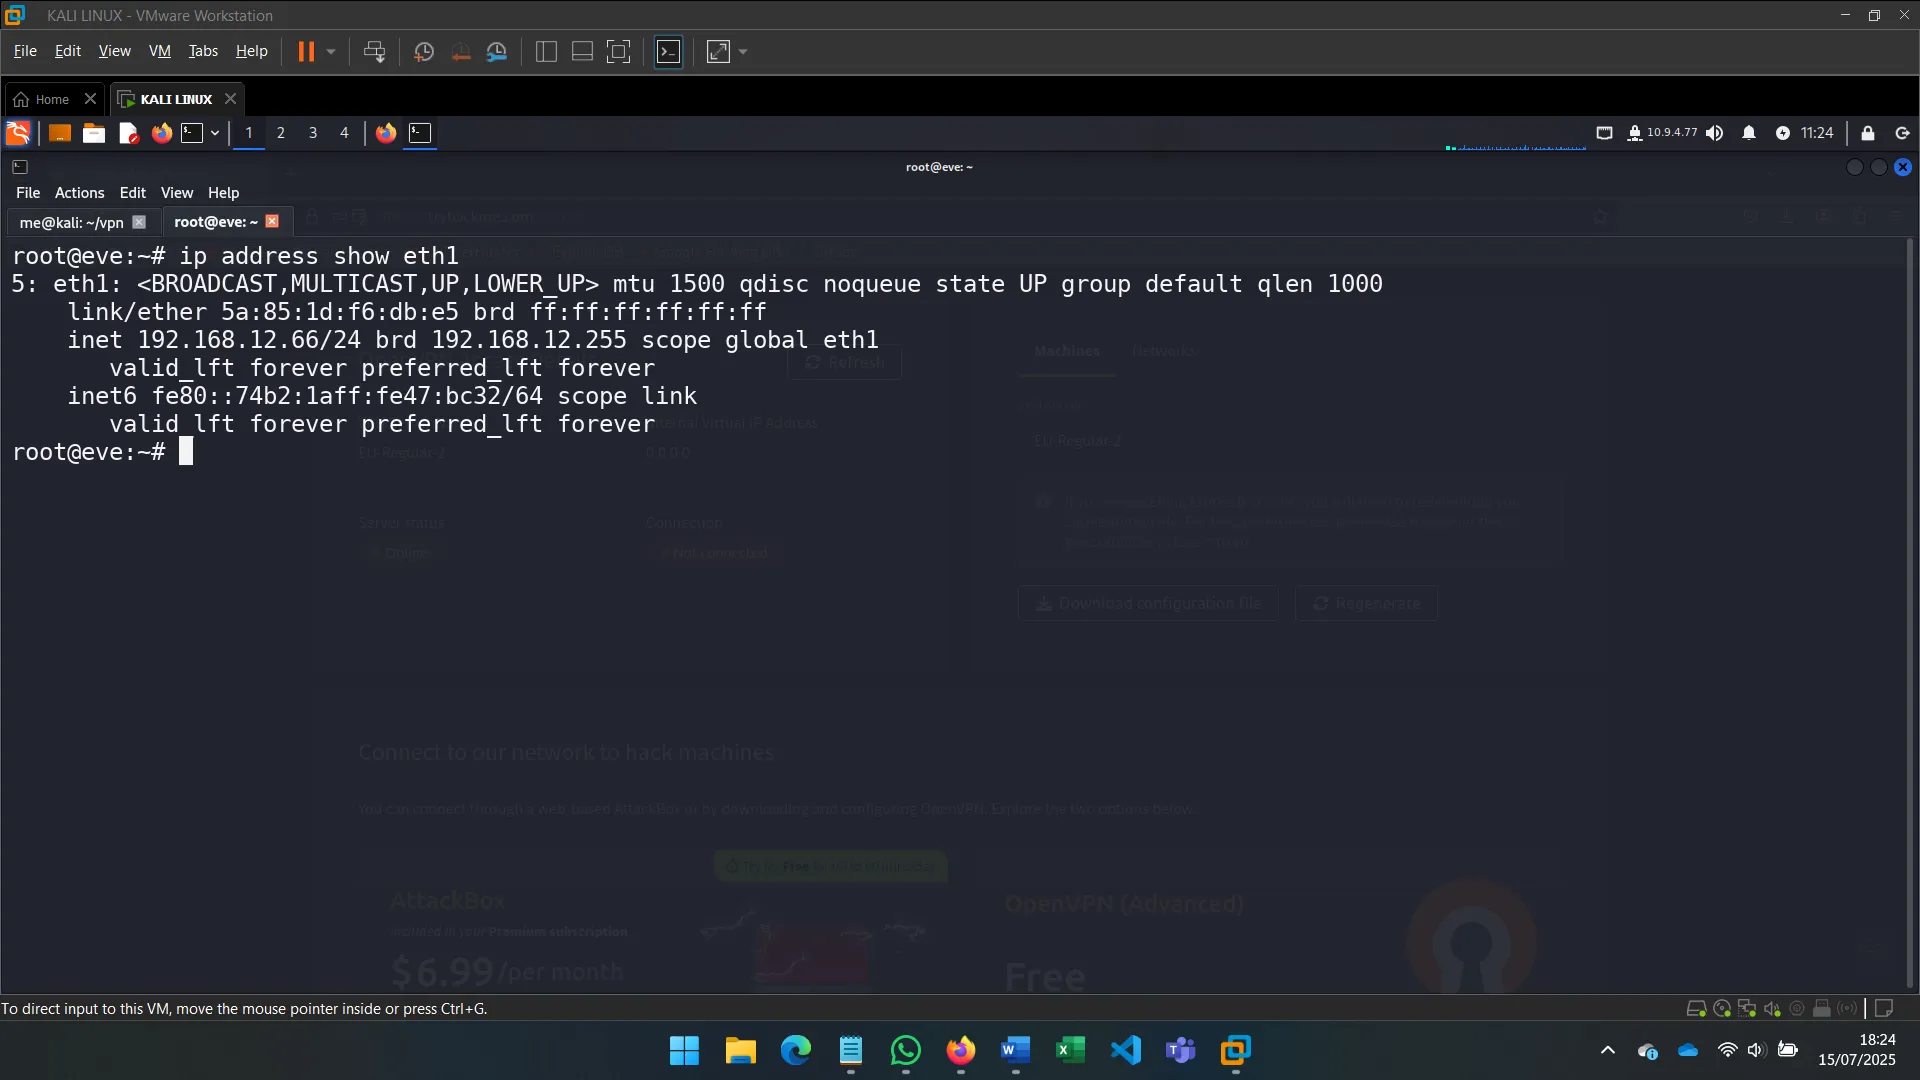The width and height of the screenshot is (1920, 1080).
Task: Click the Download configuration file button
Action: pyautogui.click(x=1147, y=603)
